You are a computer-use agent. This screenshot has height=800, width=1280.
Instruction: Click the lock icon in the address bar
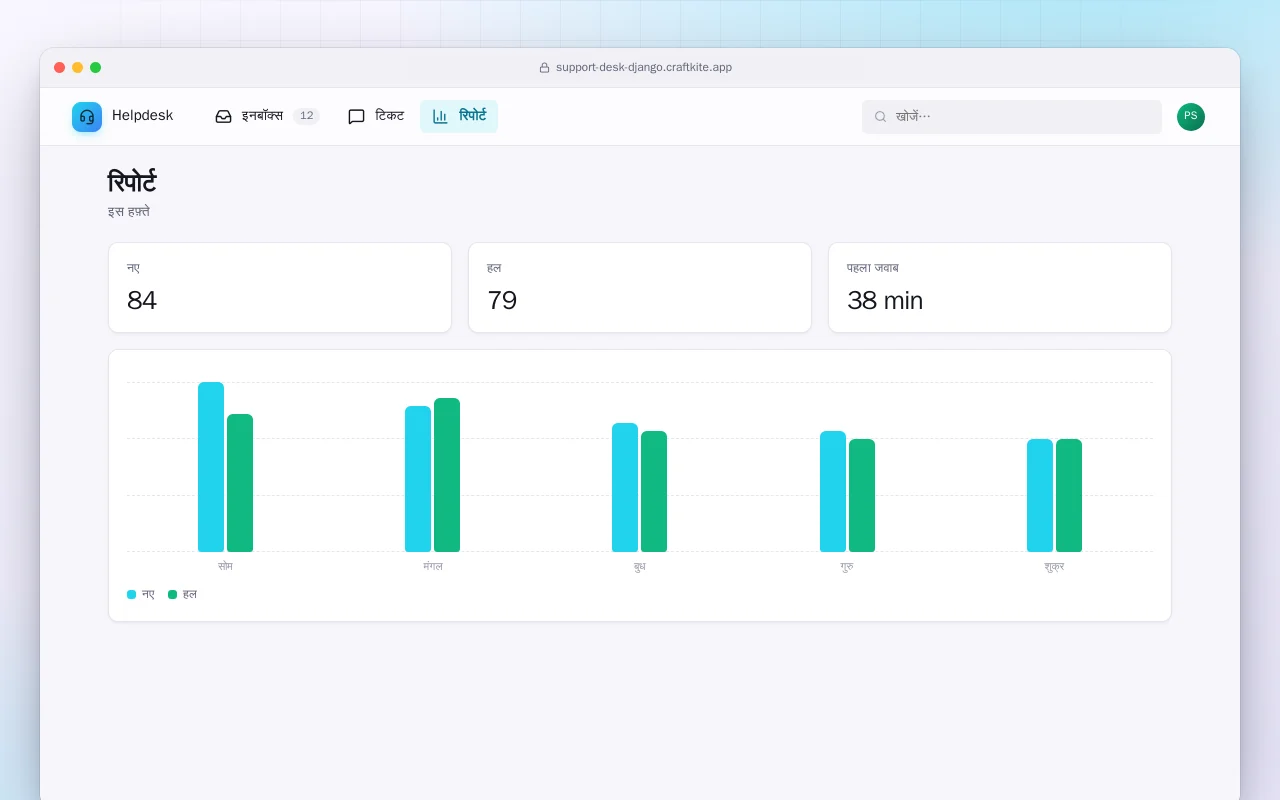544,68
